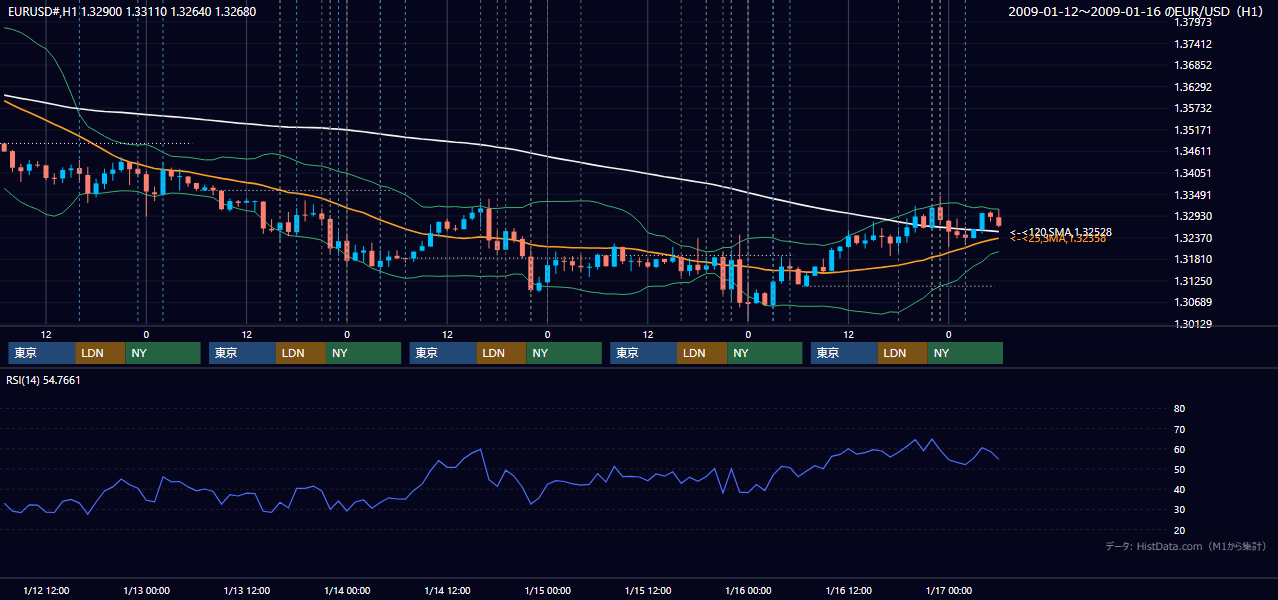This screenshot has height=600, width=1278.
Task: Click the 1/15 00:00 time label
Action: 548,591
